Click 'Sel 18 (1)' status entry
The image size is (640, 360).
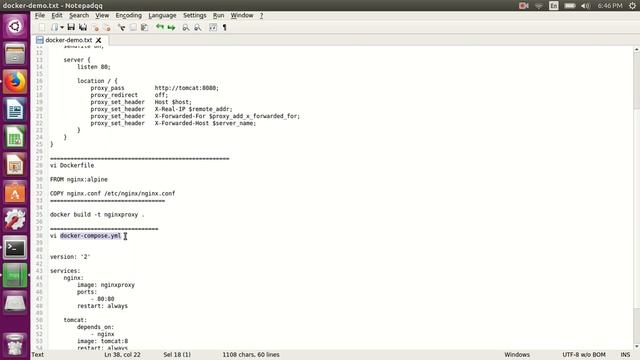click(177, 355)
